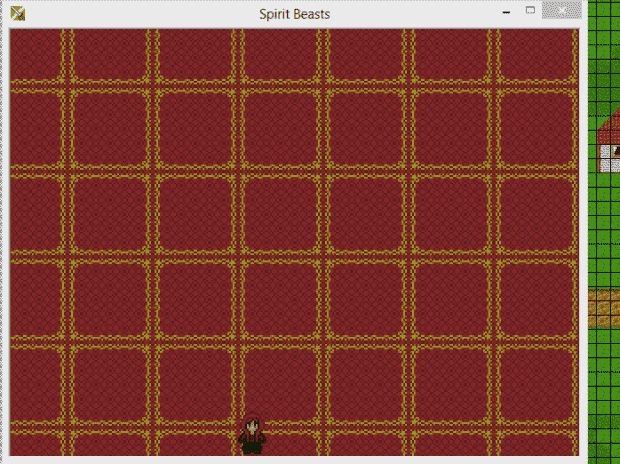This screenshot has width=620, height=464.
Task: Maximize the Spirit Beasts game window
Action: click(531, 12)
